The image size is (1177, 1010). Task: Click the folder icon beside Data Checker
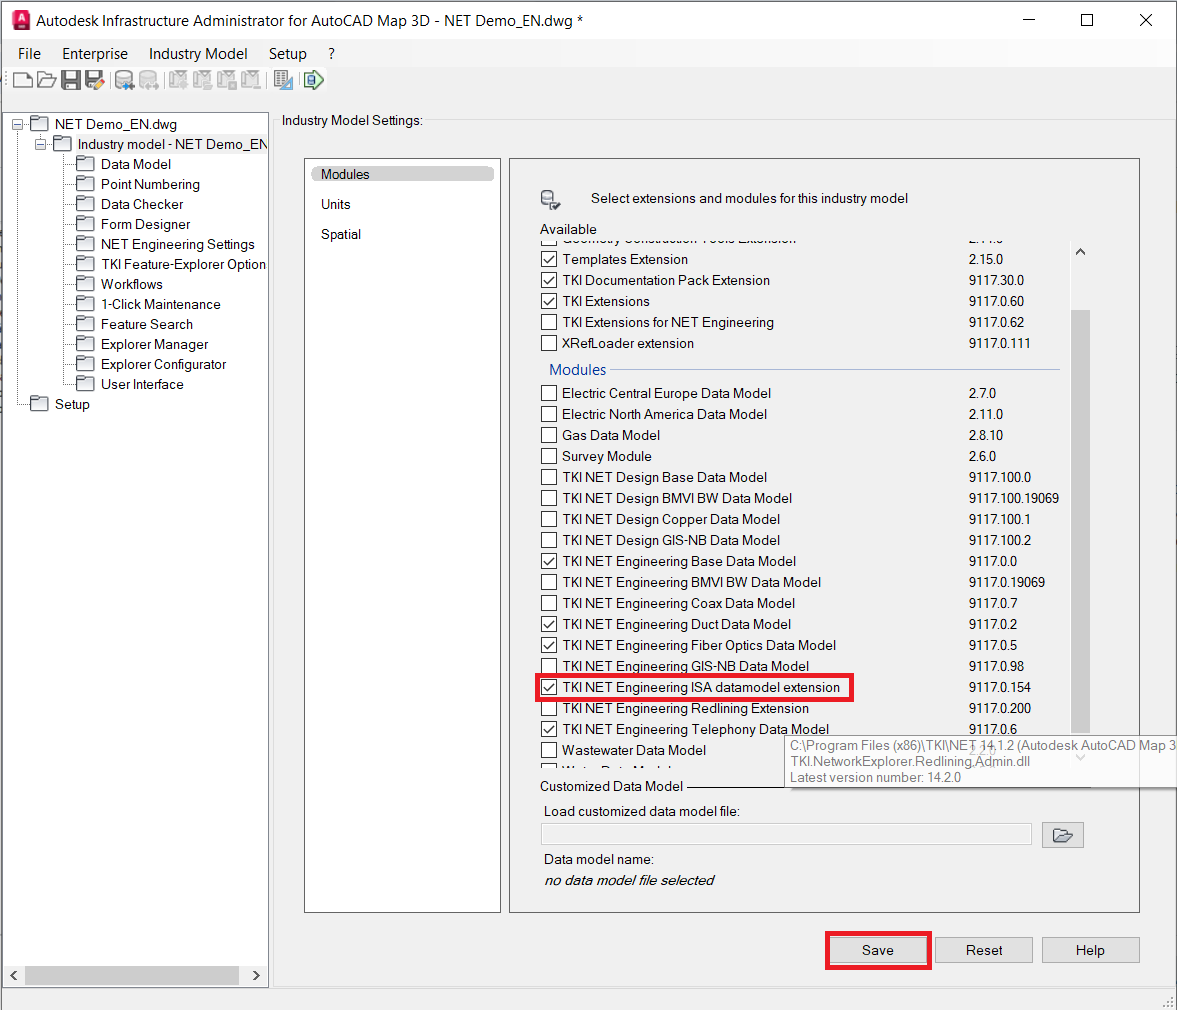[x=86, y=203]
